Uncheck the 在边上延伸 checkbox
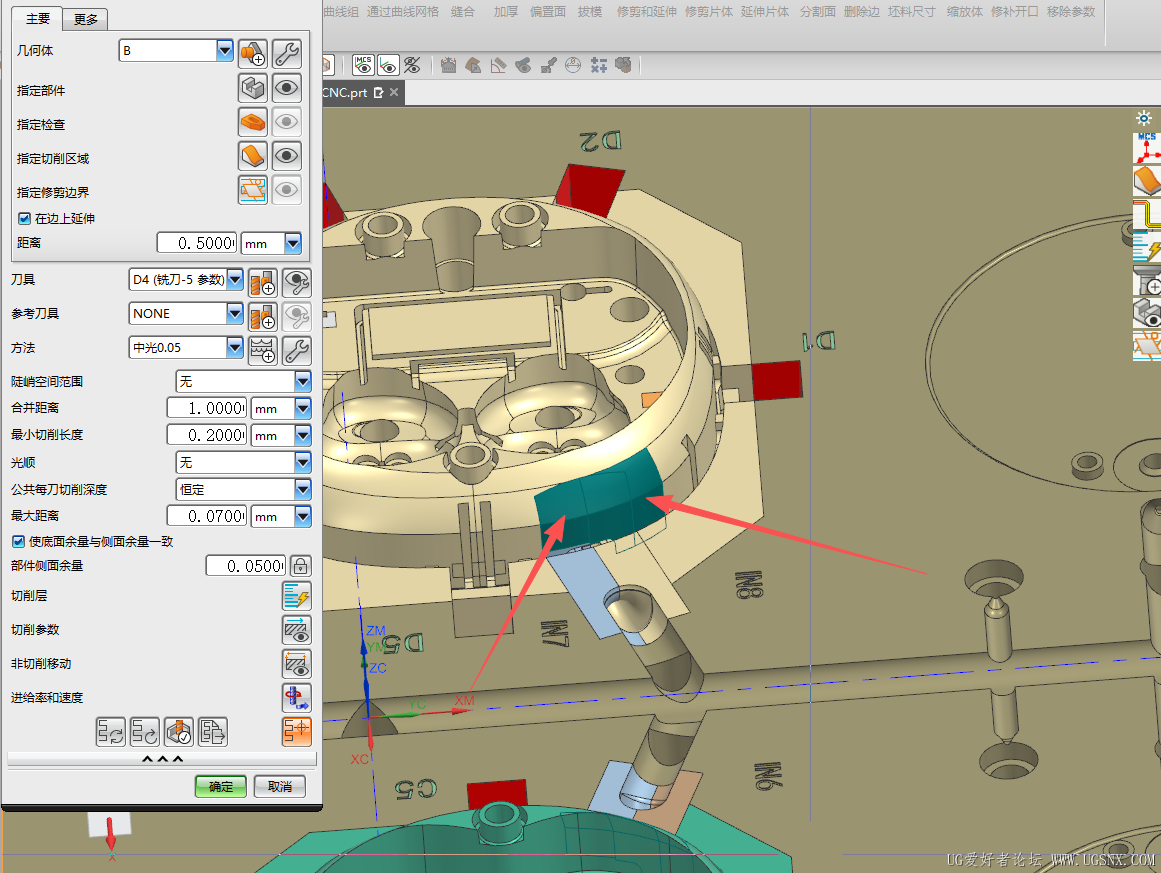The width and height of the screenshot is (1161, 873). coord(24,218)
